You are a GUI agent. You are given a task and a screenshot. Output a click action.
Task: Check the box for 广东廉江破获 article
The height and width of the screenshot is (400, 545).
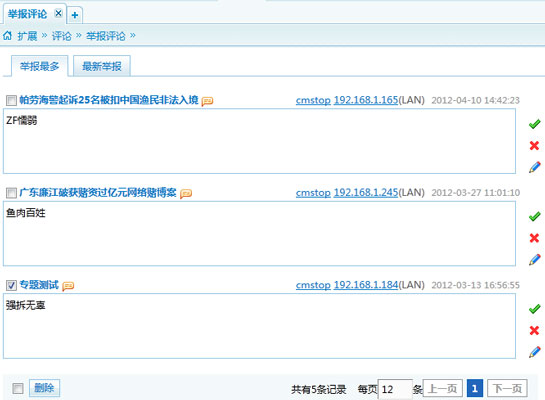click(11, 193)
